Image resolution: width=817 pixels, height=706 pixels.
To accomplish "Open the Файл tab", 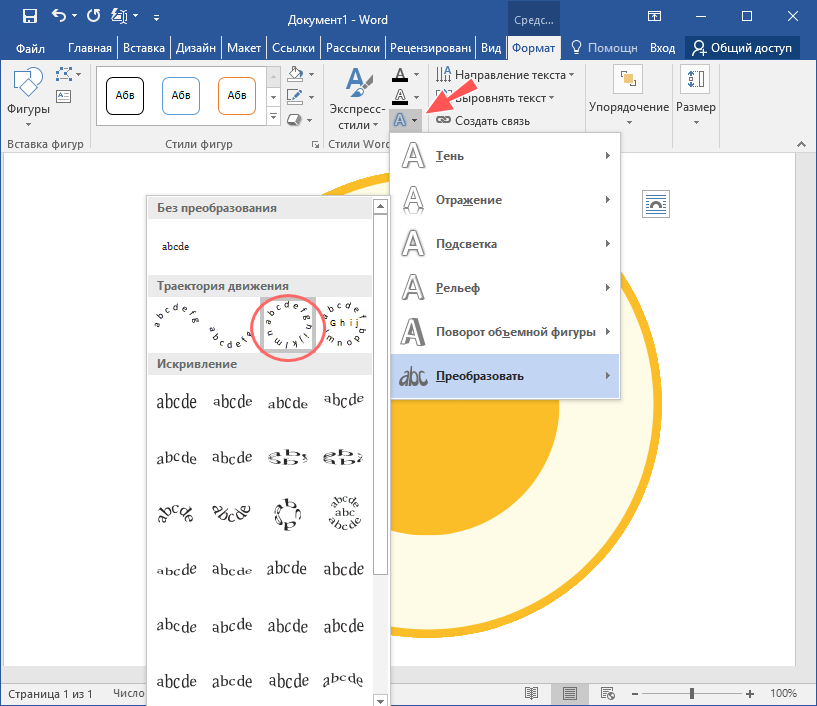I will pyautogui.click(x=30, y=48).
